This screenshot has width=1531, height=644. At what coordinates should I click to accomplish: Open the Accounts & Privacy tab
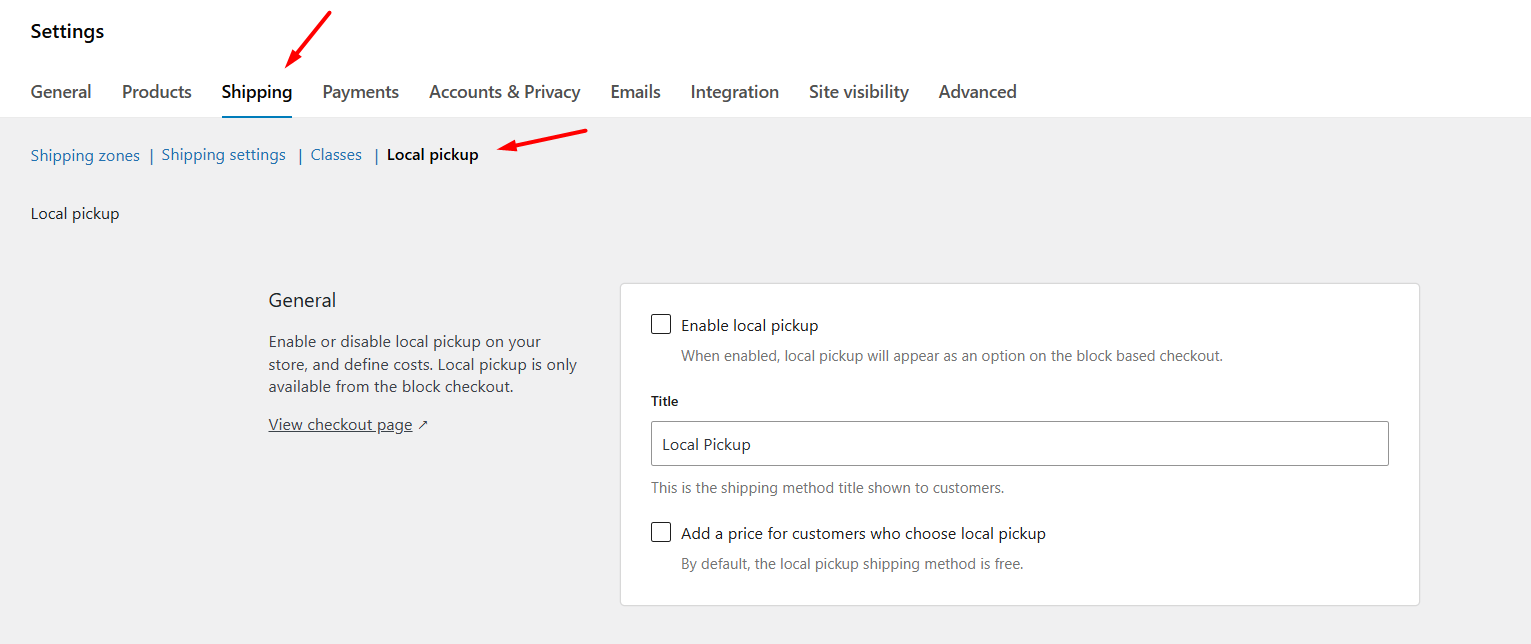(x=505, y=92)
